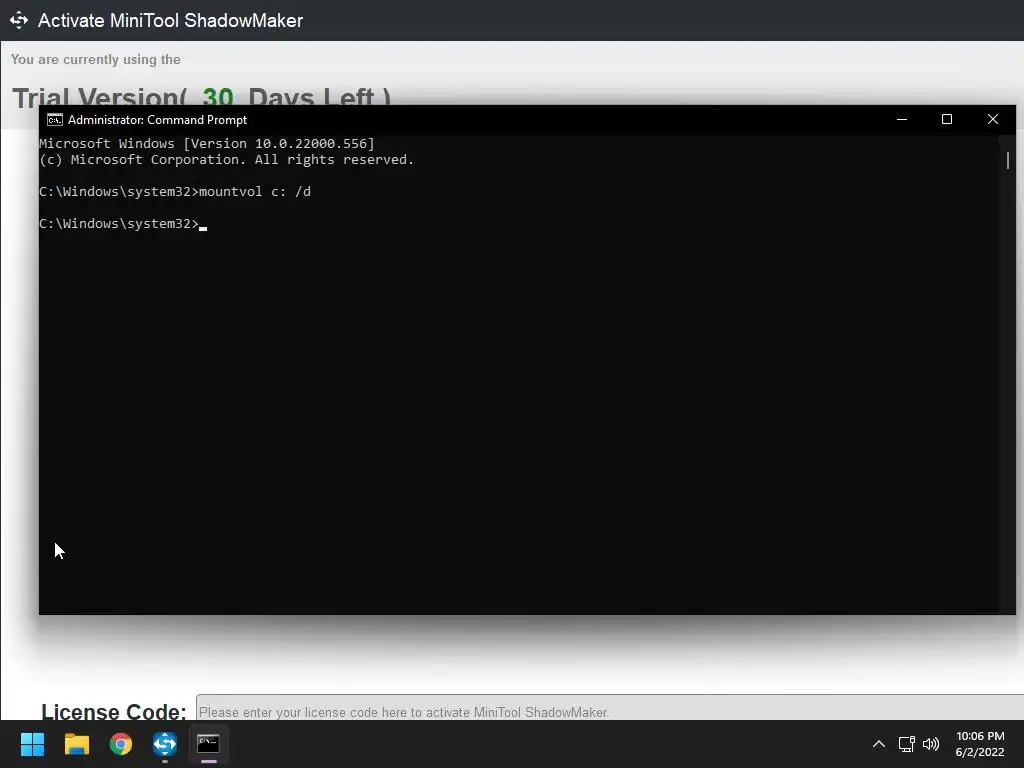
Task: Close the Administrator Command Prompt window
Action: (993, 120)
